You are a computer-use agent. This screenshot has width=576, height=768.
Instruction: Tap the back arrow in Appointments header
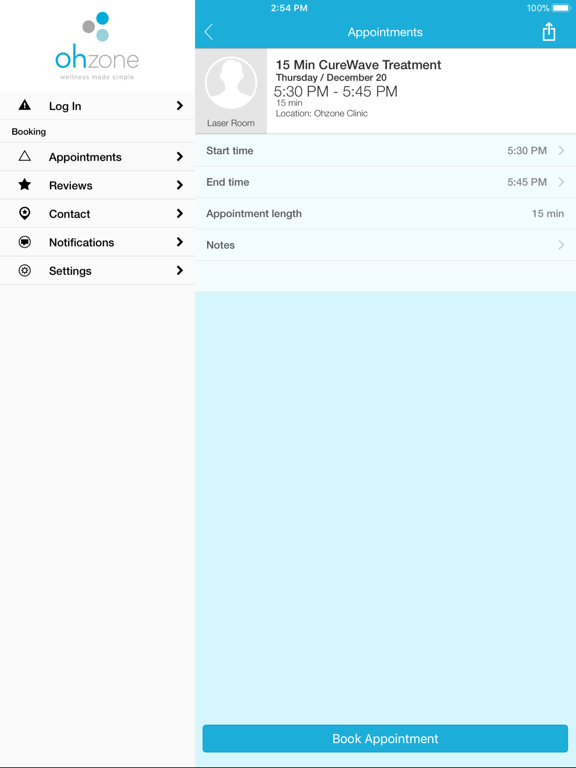coord(209,32)
